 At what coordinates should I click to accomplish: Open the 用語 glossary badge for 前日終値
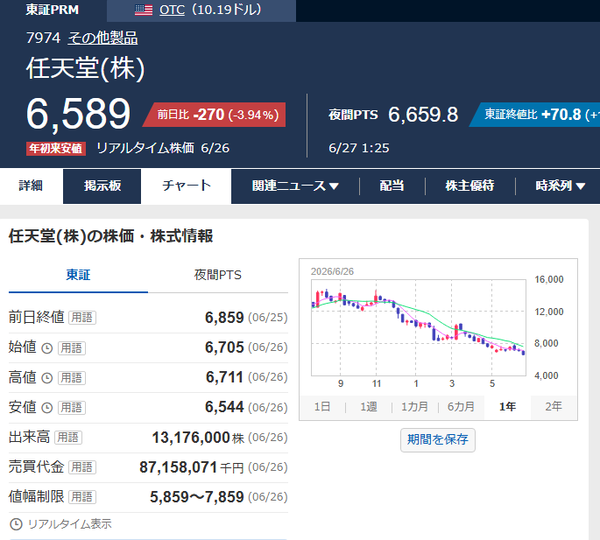(x=82, y=318)
